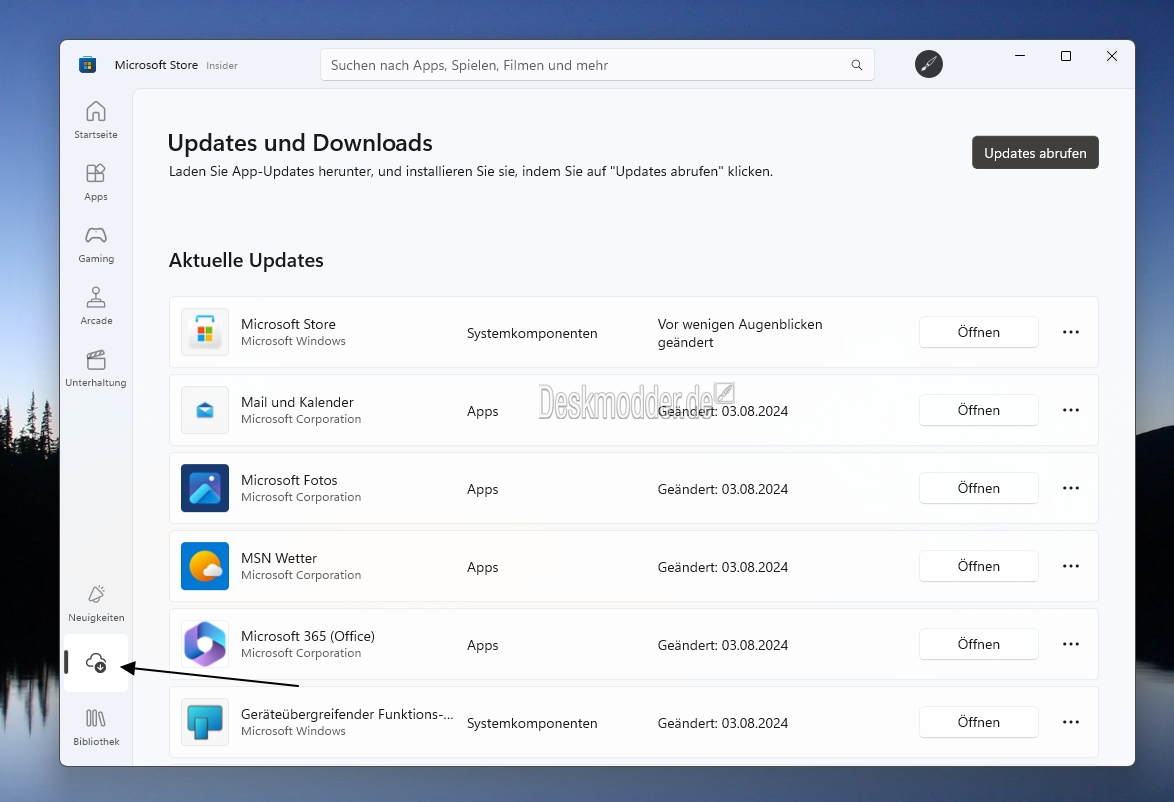The height and width of the screenshot is (802, 1174).
Task: Maximize the Microsoft Store window
Action: pos(1065,56)
